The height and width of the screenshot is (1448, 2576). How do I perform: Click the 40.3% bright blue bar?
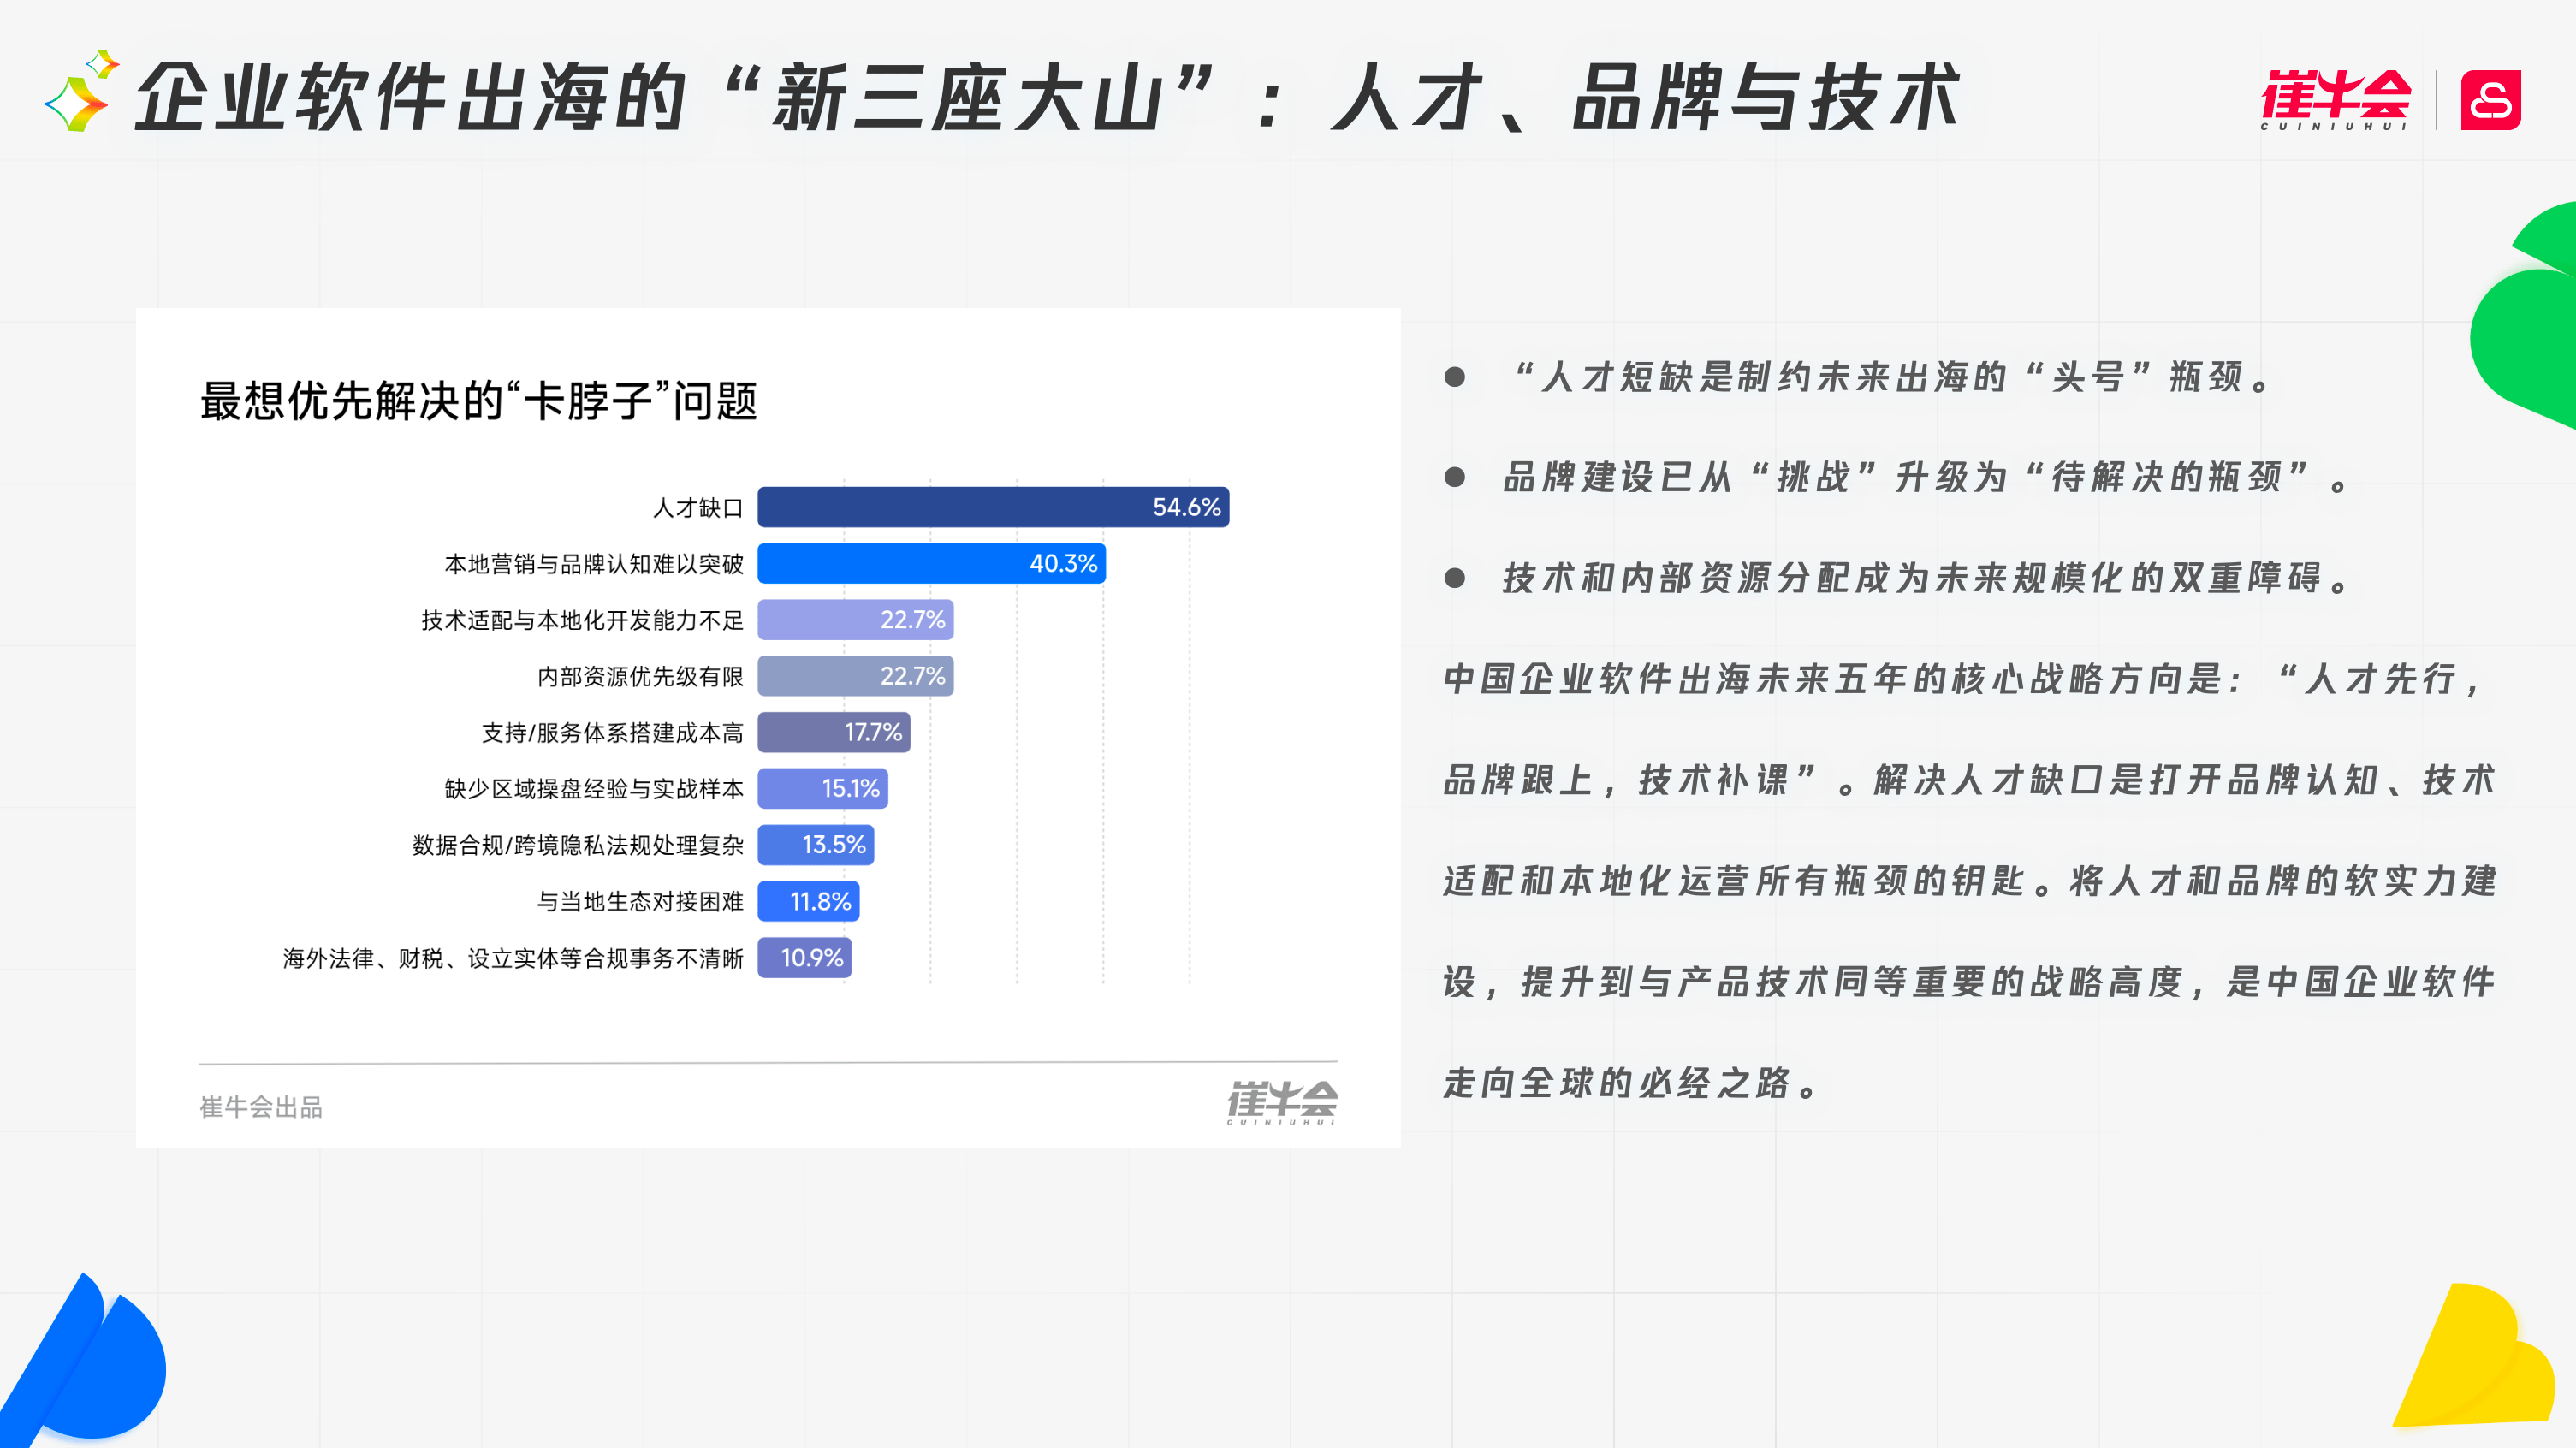930,563
